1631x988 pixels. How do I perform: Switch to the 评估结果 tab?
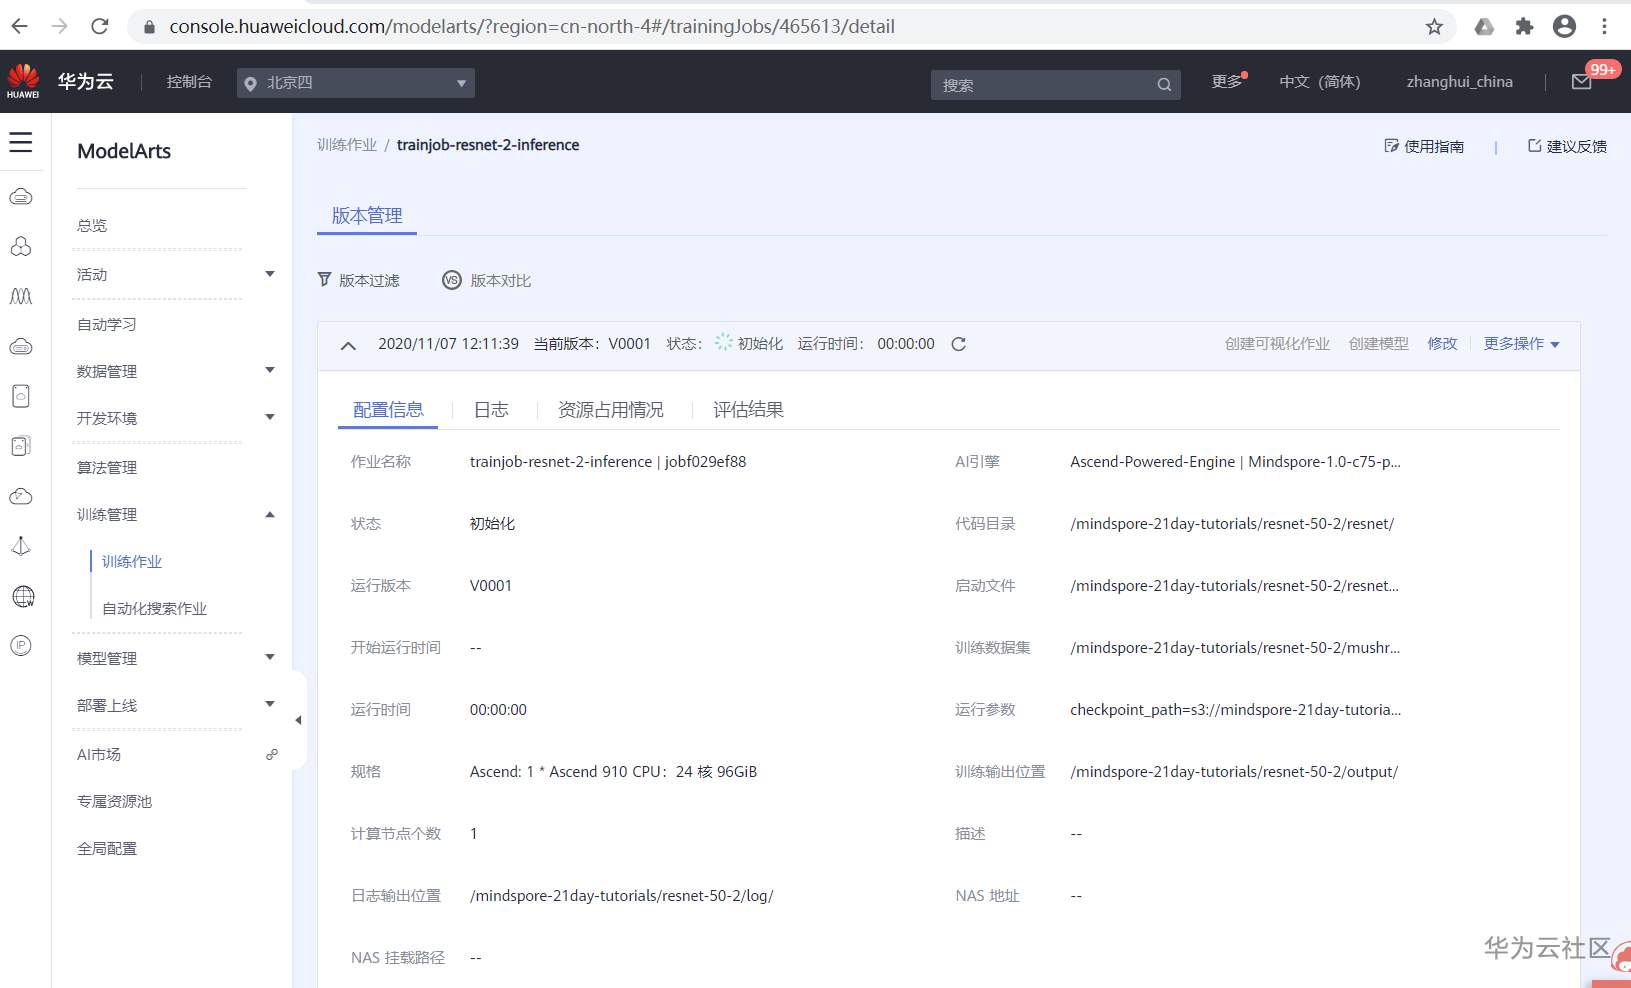click(x=748, y=410)
